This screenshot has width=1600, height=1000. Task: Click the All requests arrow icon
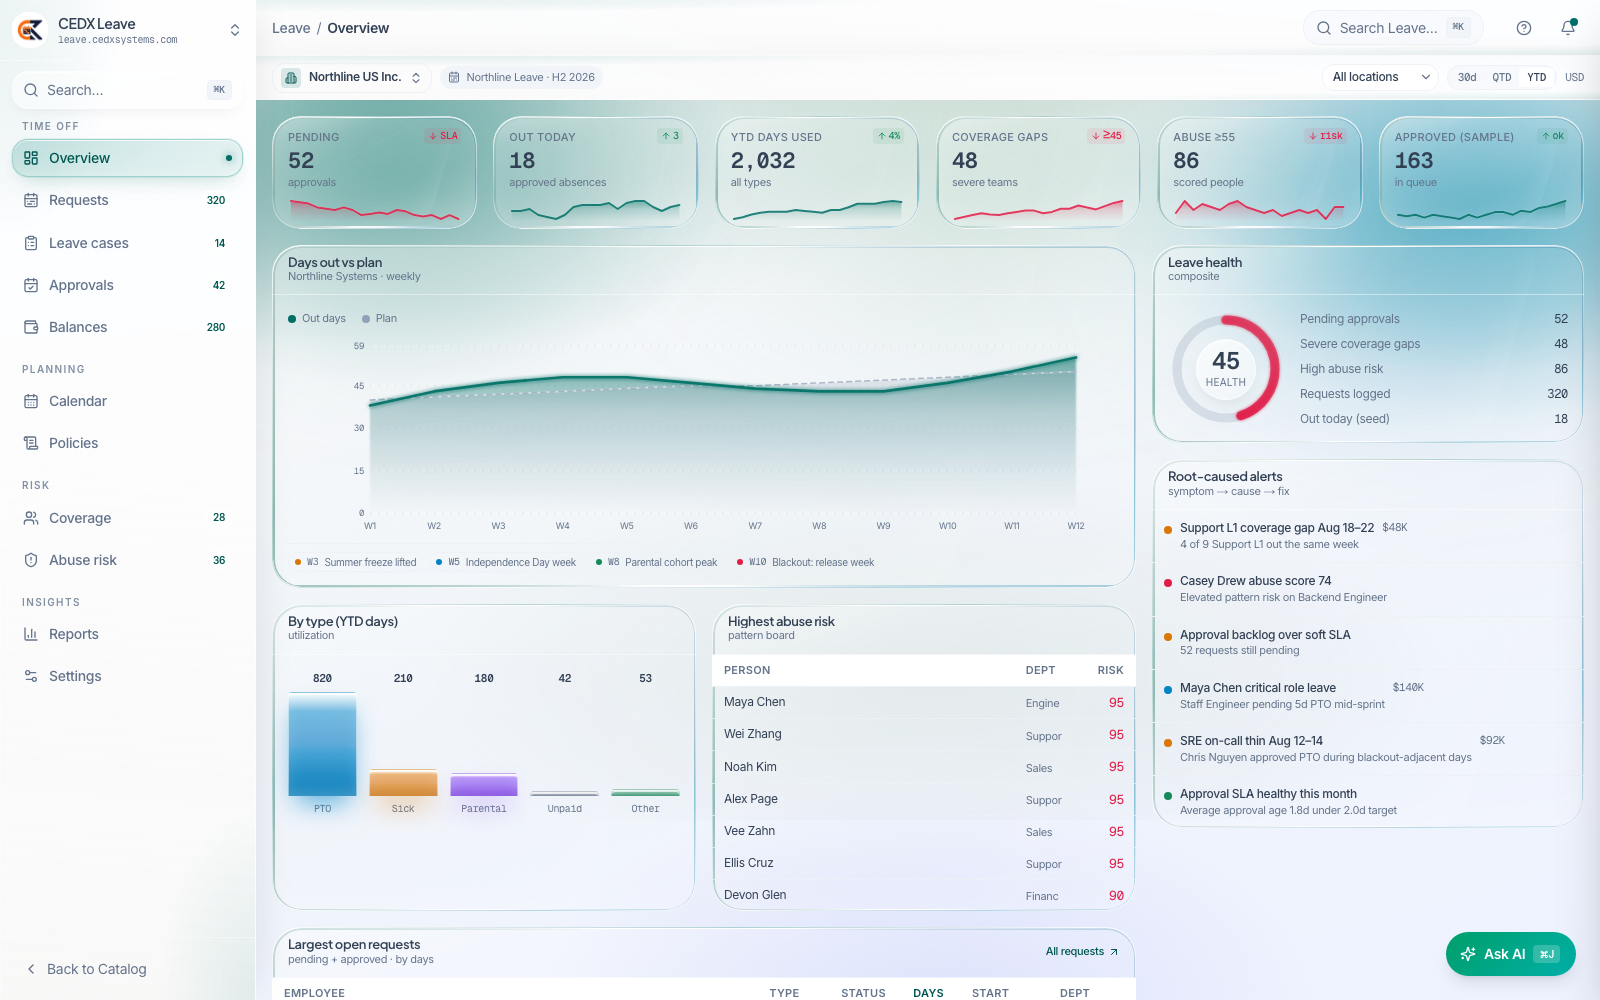[x=1114, y=952]
